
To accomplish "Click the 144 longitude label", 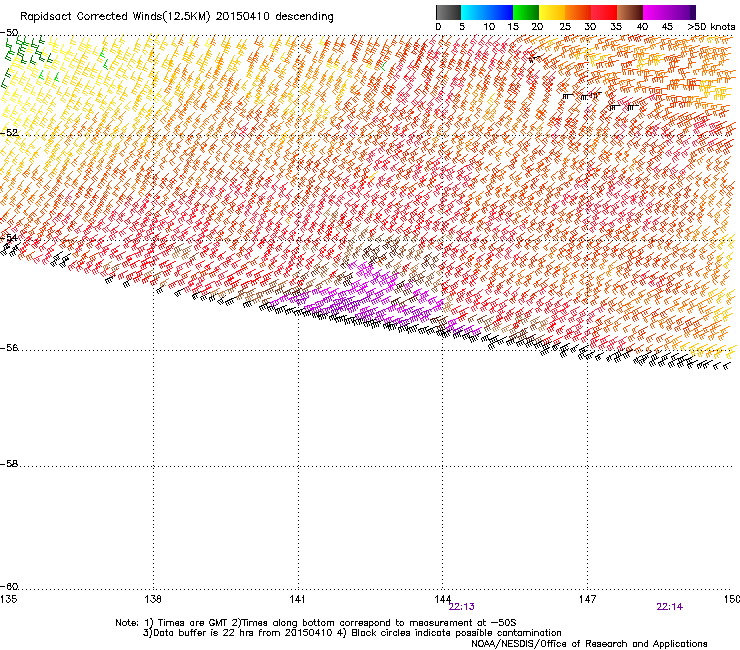I will tap(443, 599).
